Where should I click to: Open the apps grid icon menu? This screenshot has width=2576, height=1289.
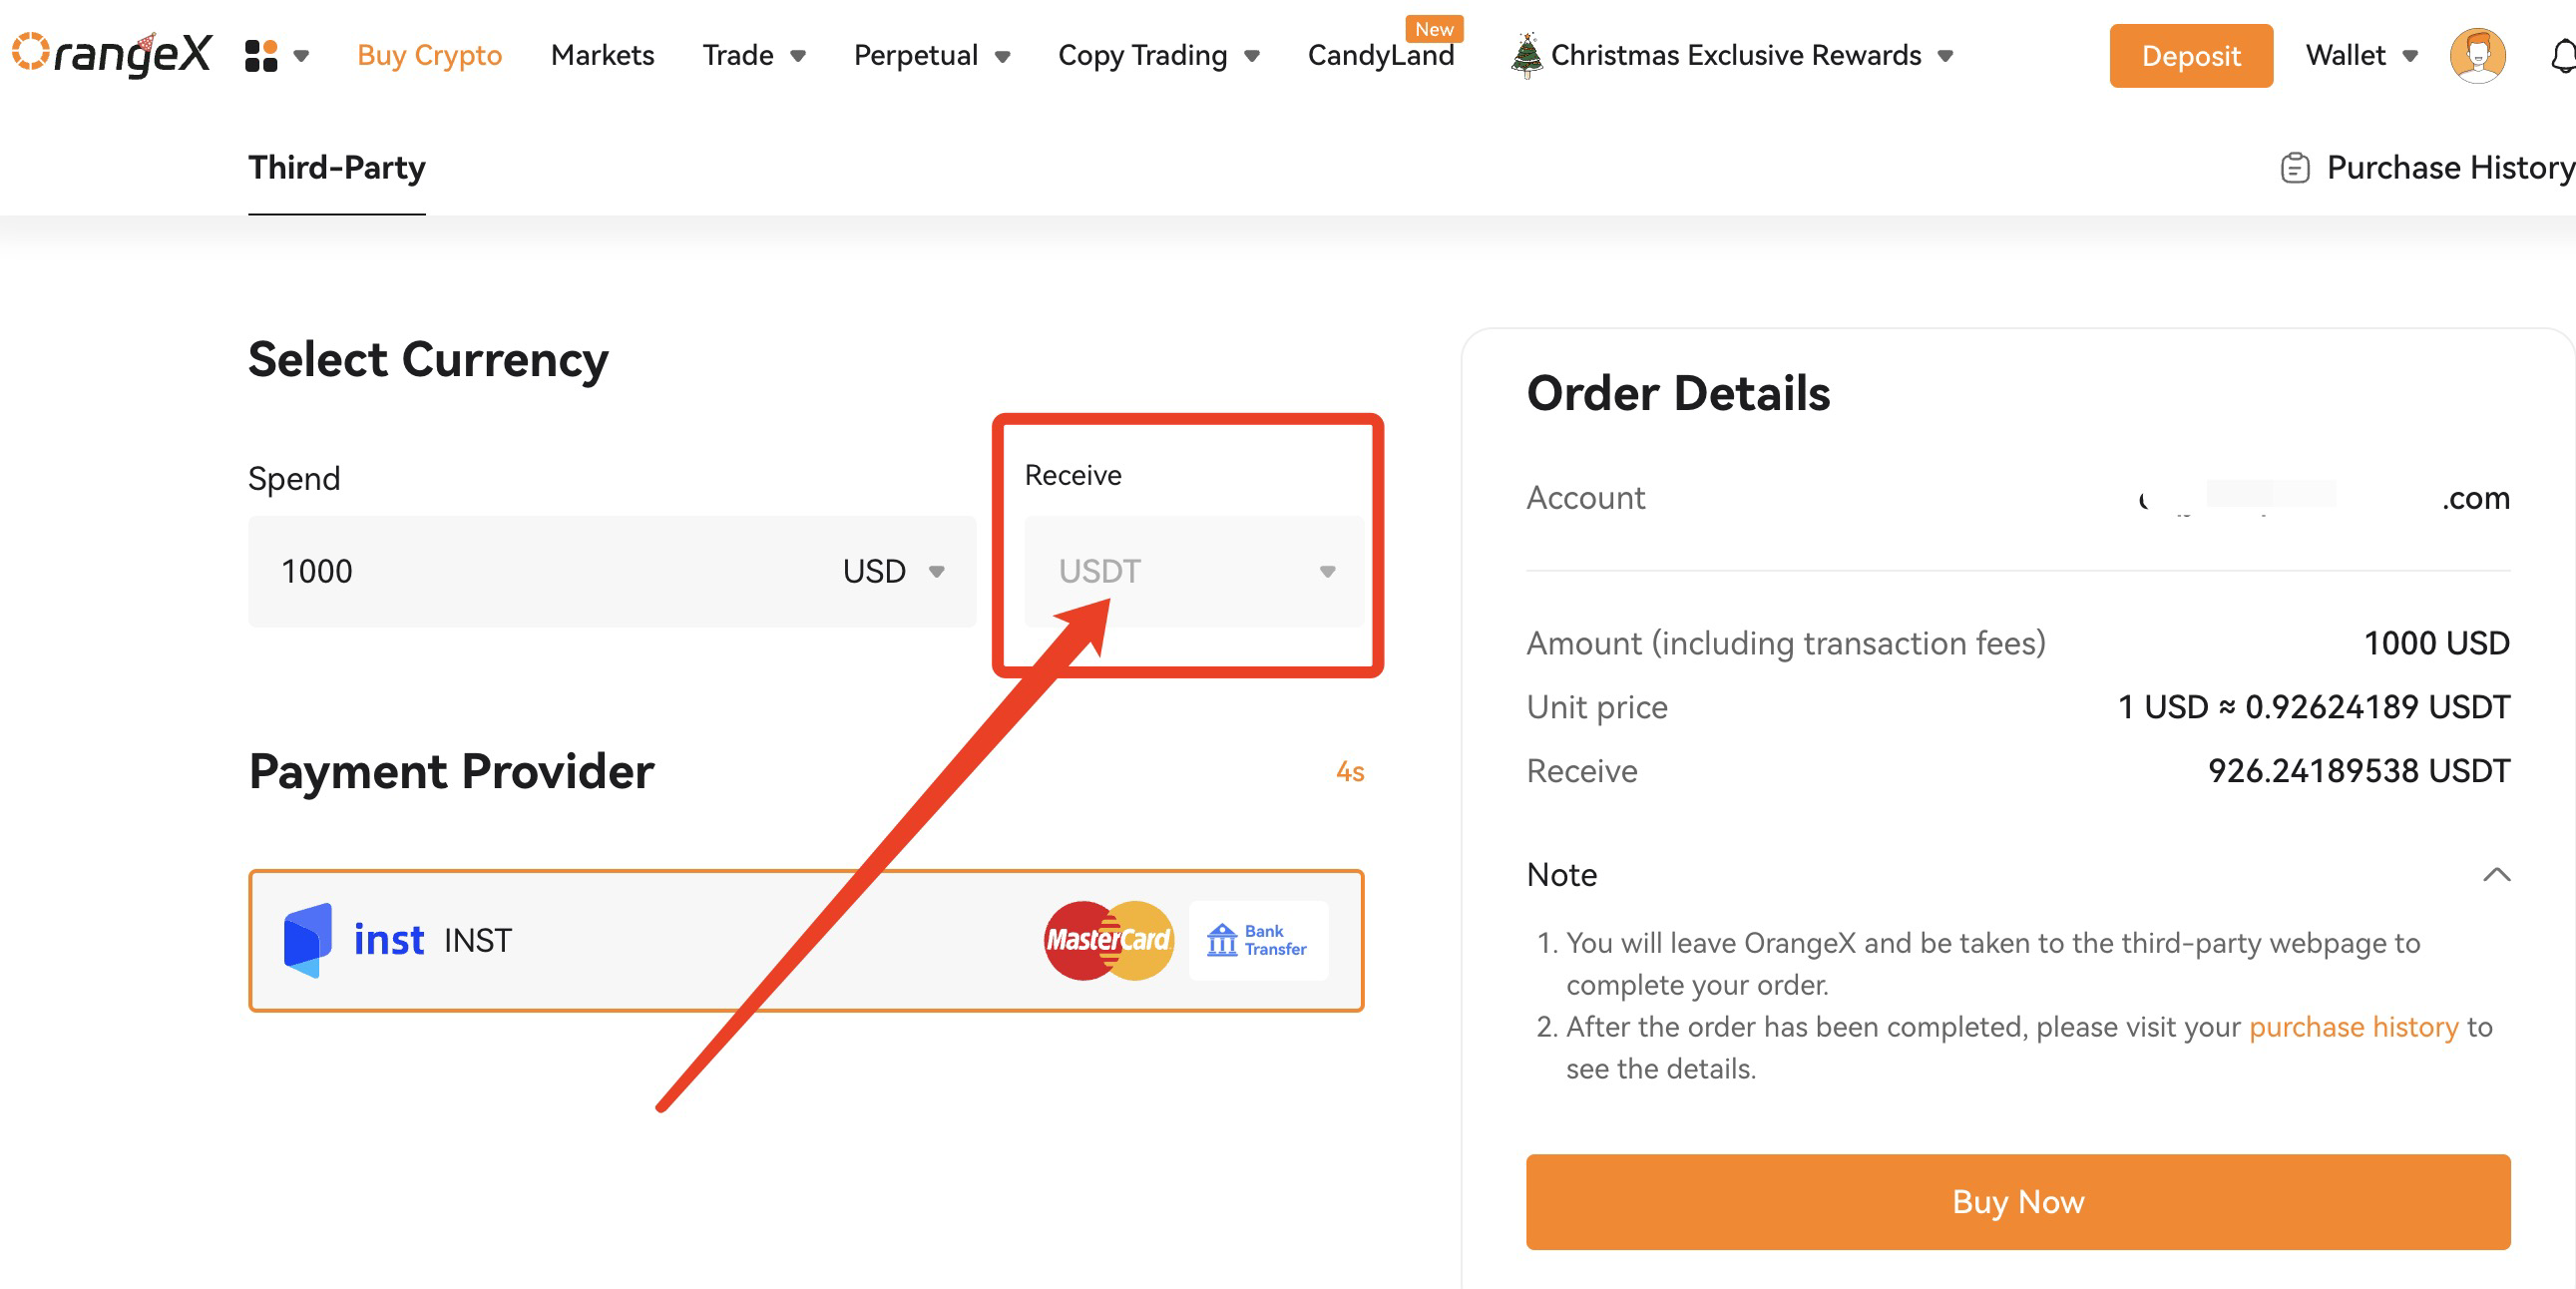261,55
